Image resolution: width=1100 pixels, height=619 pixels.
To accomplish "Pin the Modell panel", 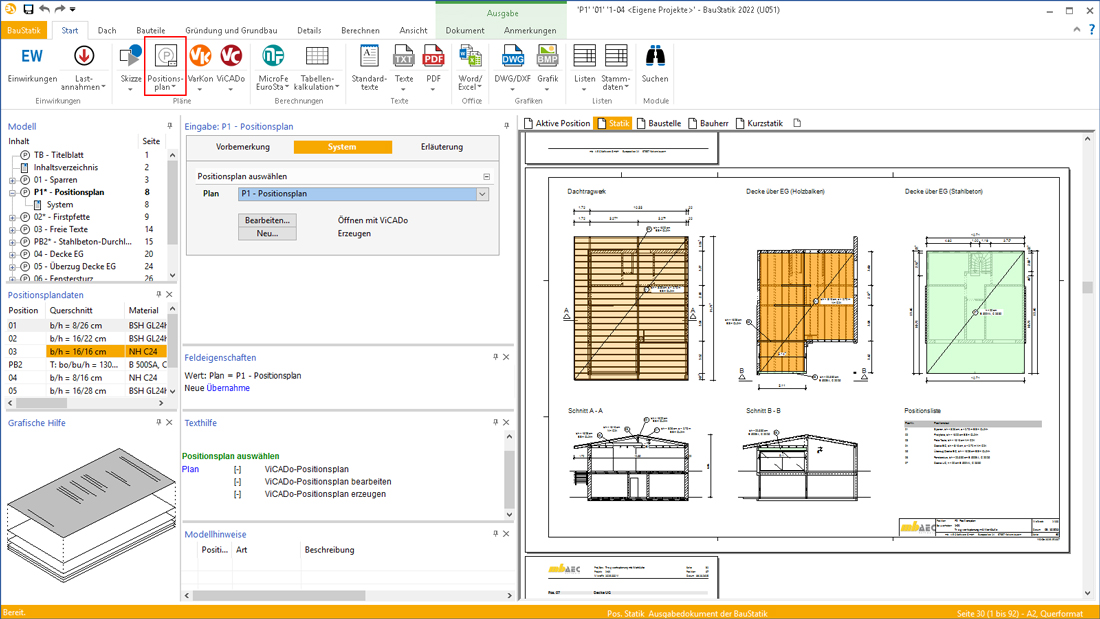I will 170,126.
